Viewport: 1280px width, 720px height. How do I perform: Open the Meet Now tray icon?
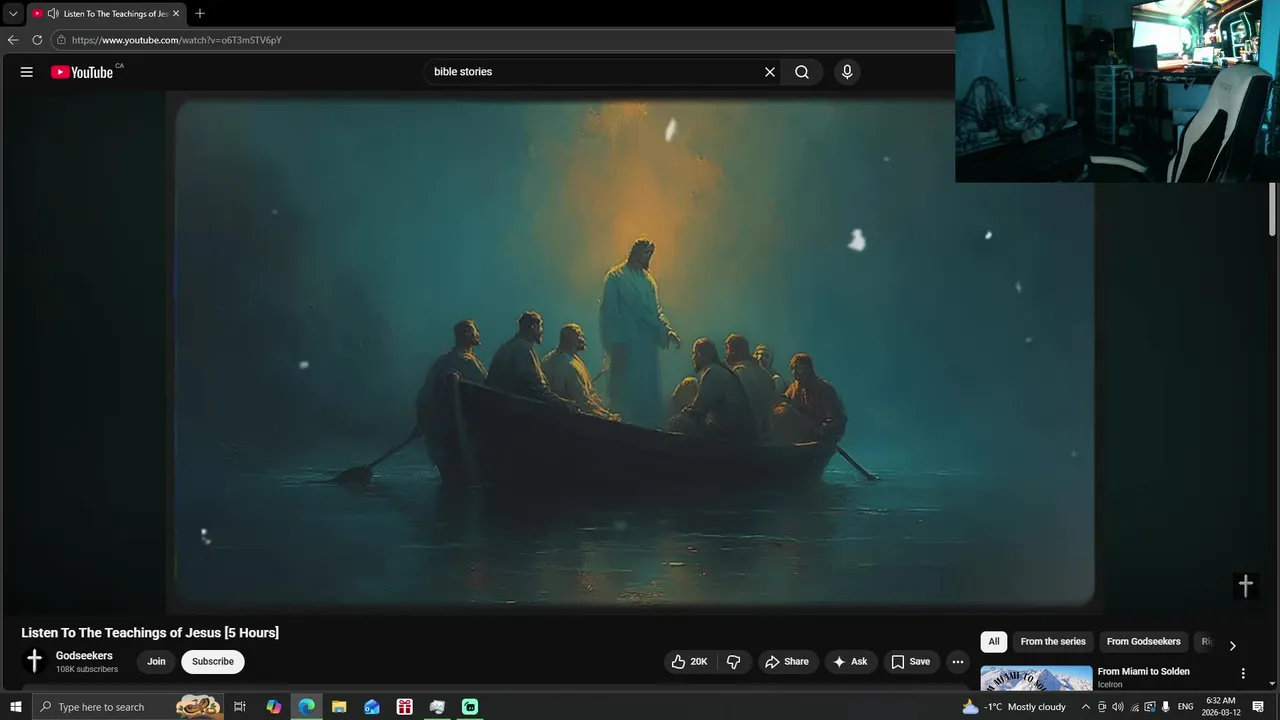1102,707
